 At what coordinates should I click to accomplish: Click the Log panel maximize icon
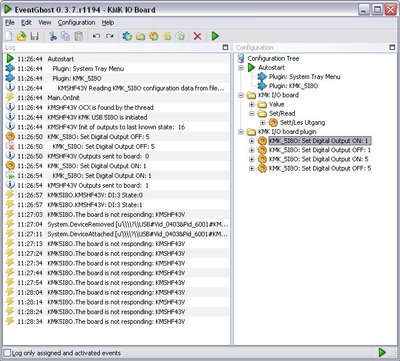click(x=225, y=48)
